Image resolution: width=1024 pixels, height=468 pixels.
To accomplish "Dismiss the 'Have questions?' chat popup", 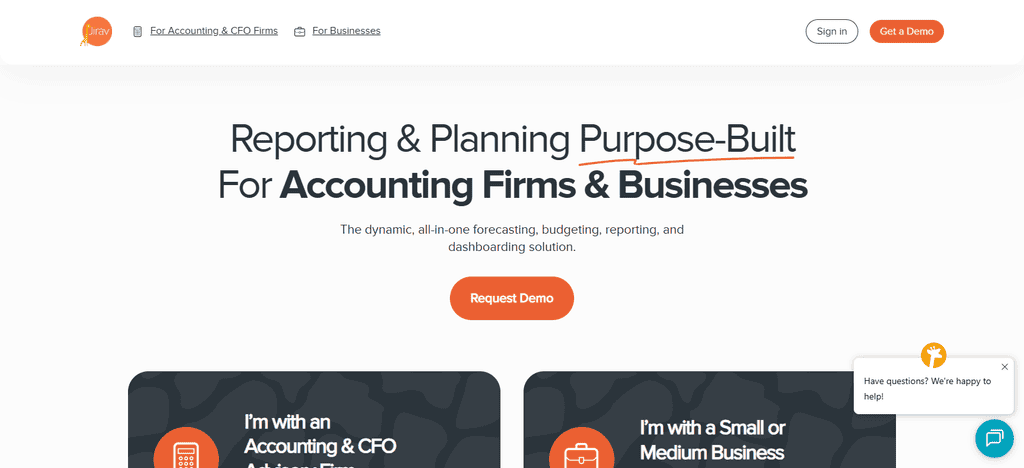I will tap(1004, 367).
